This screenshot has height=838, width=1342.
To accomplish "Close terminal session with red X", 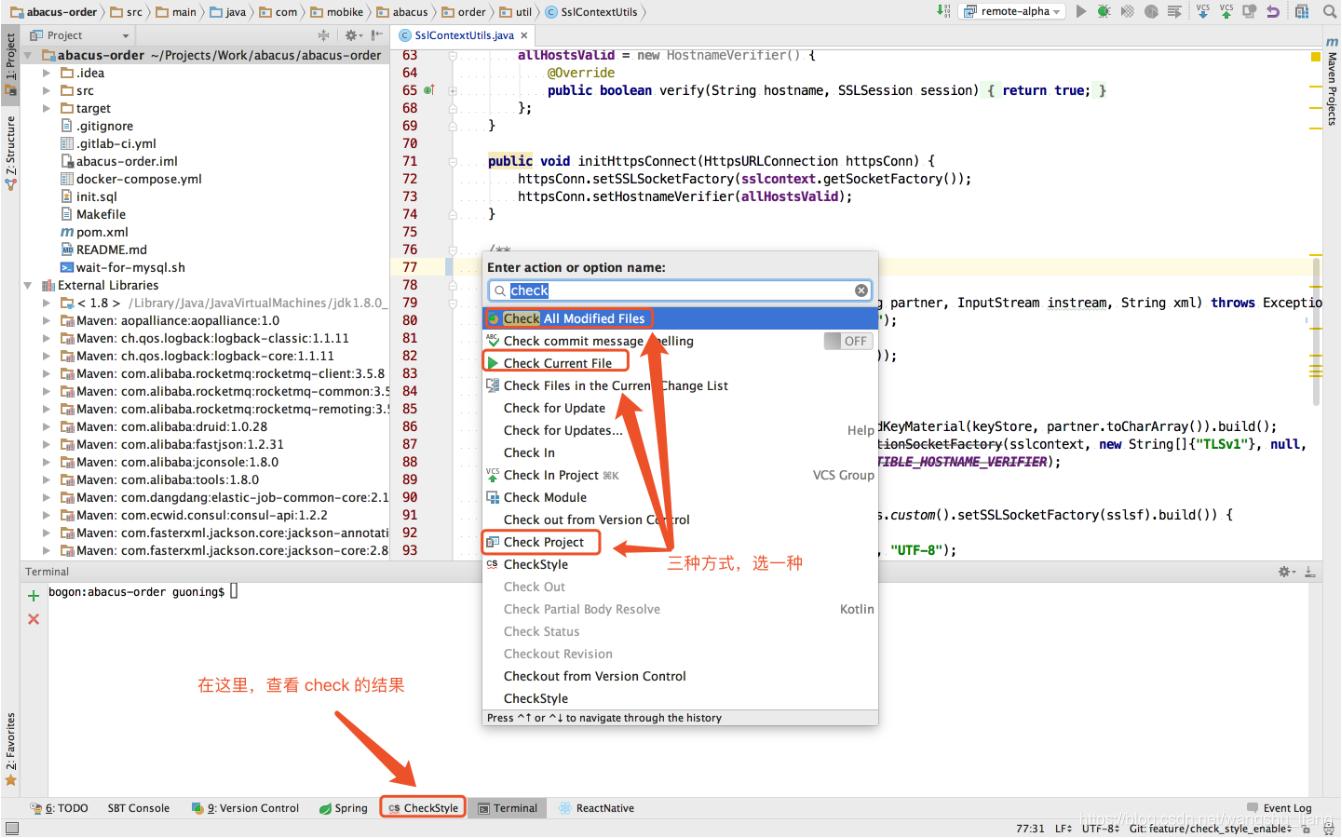I will 33,619.
